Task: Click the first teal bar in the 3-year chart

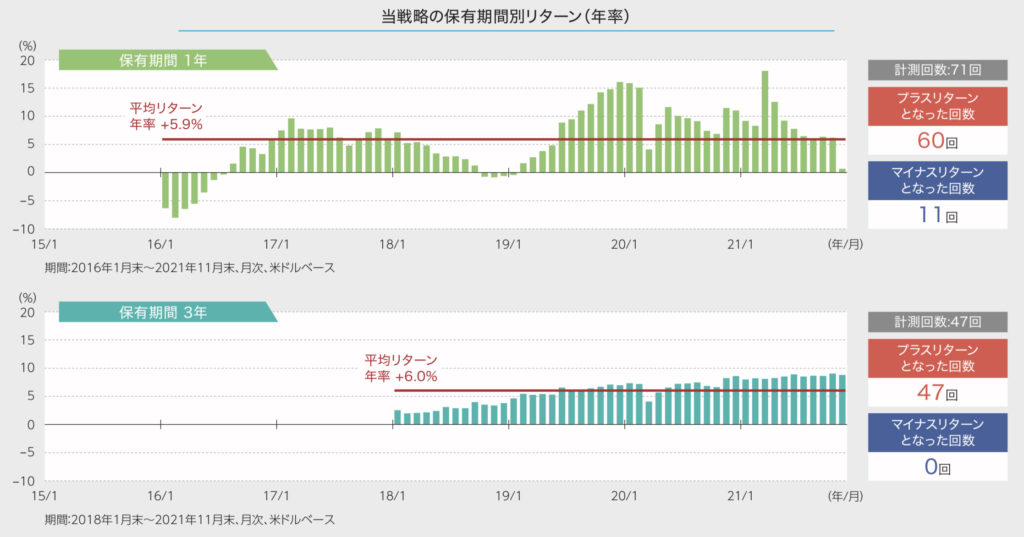Action: pos(397,417)
